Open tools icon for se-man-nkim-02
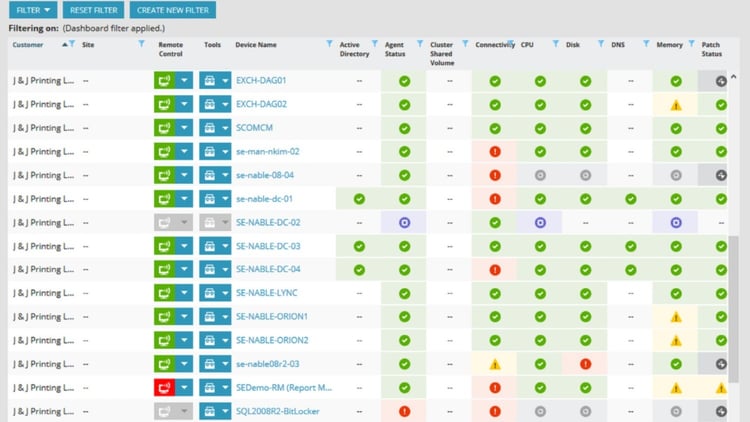This screenshot has height=422, width=750. (x=209, y=152)
